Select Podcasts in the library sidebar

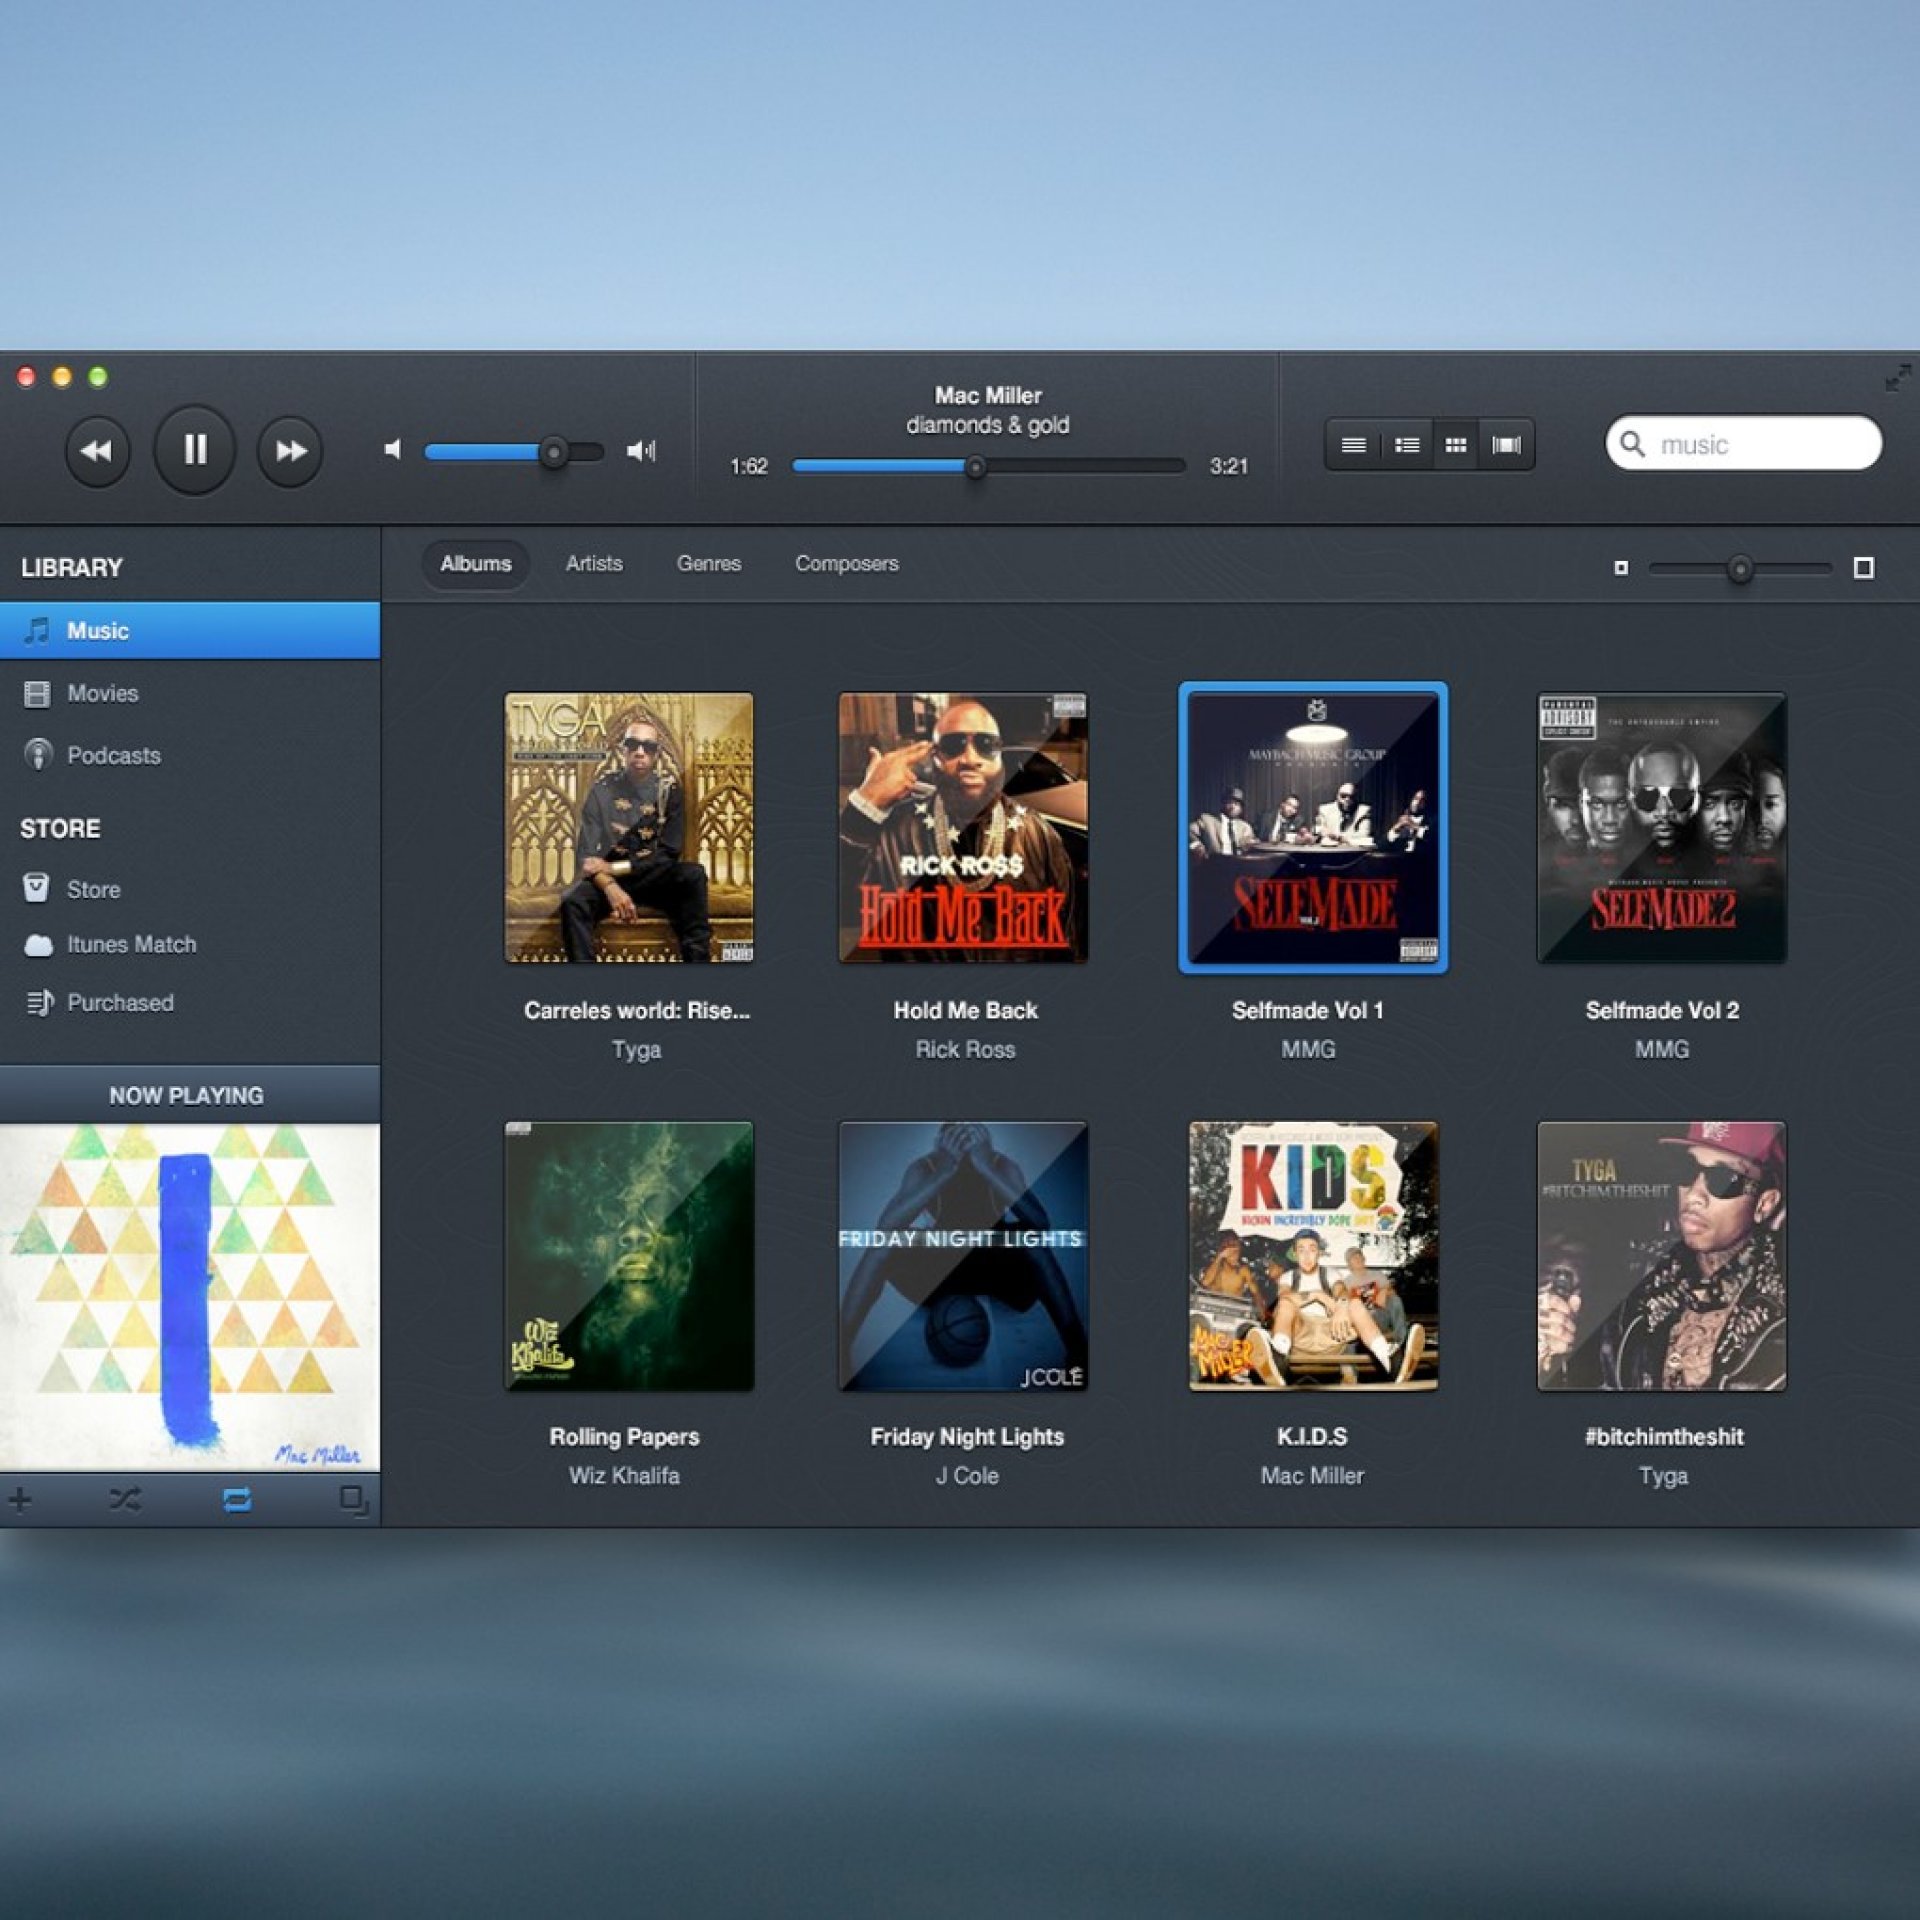[113, 755]
